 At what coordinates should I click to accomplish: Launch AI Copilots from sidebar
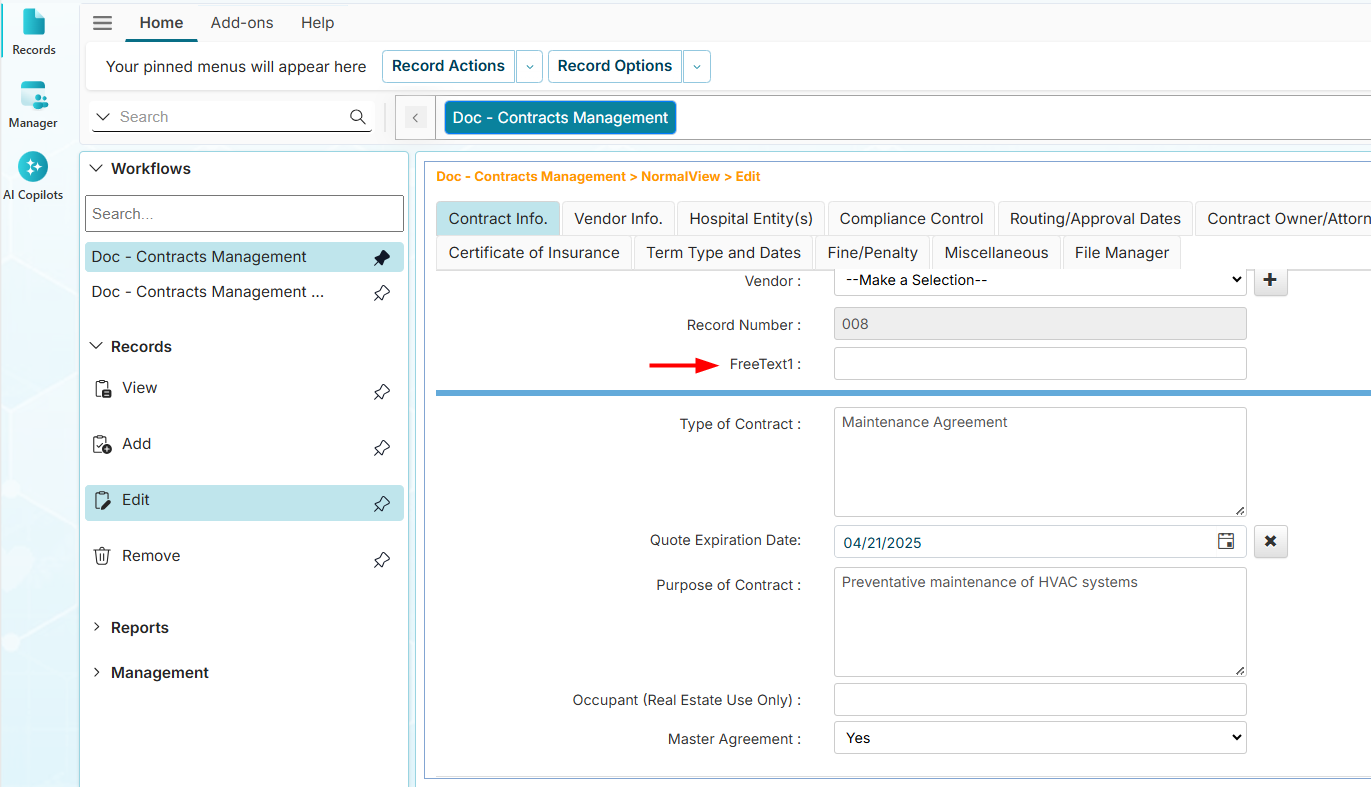tap(33, 176)
